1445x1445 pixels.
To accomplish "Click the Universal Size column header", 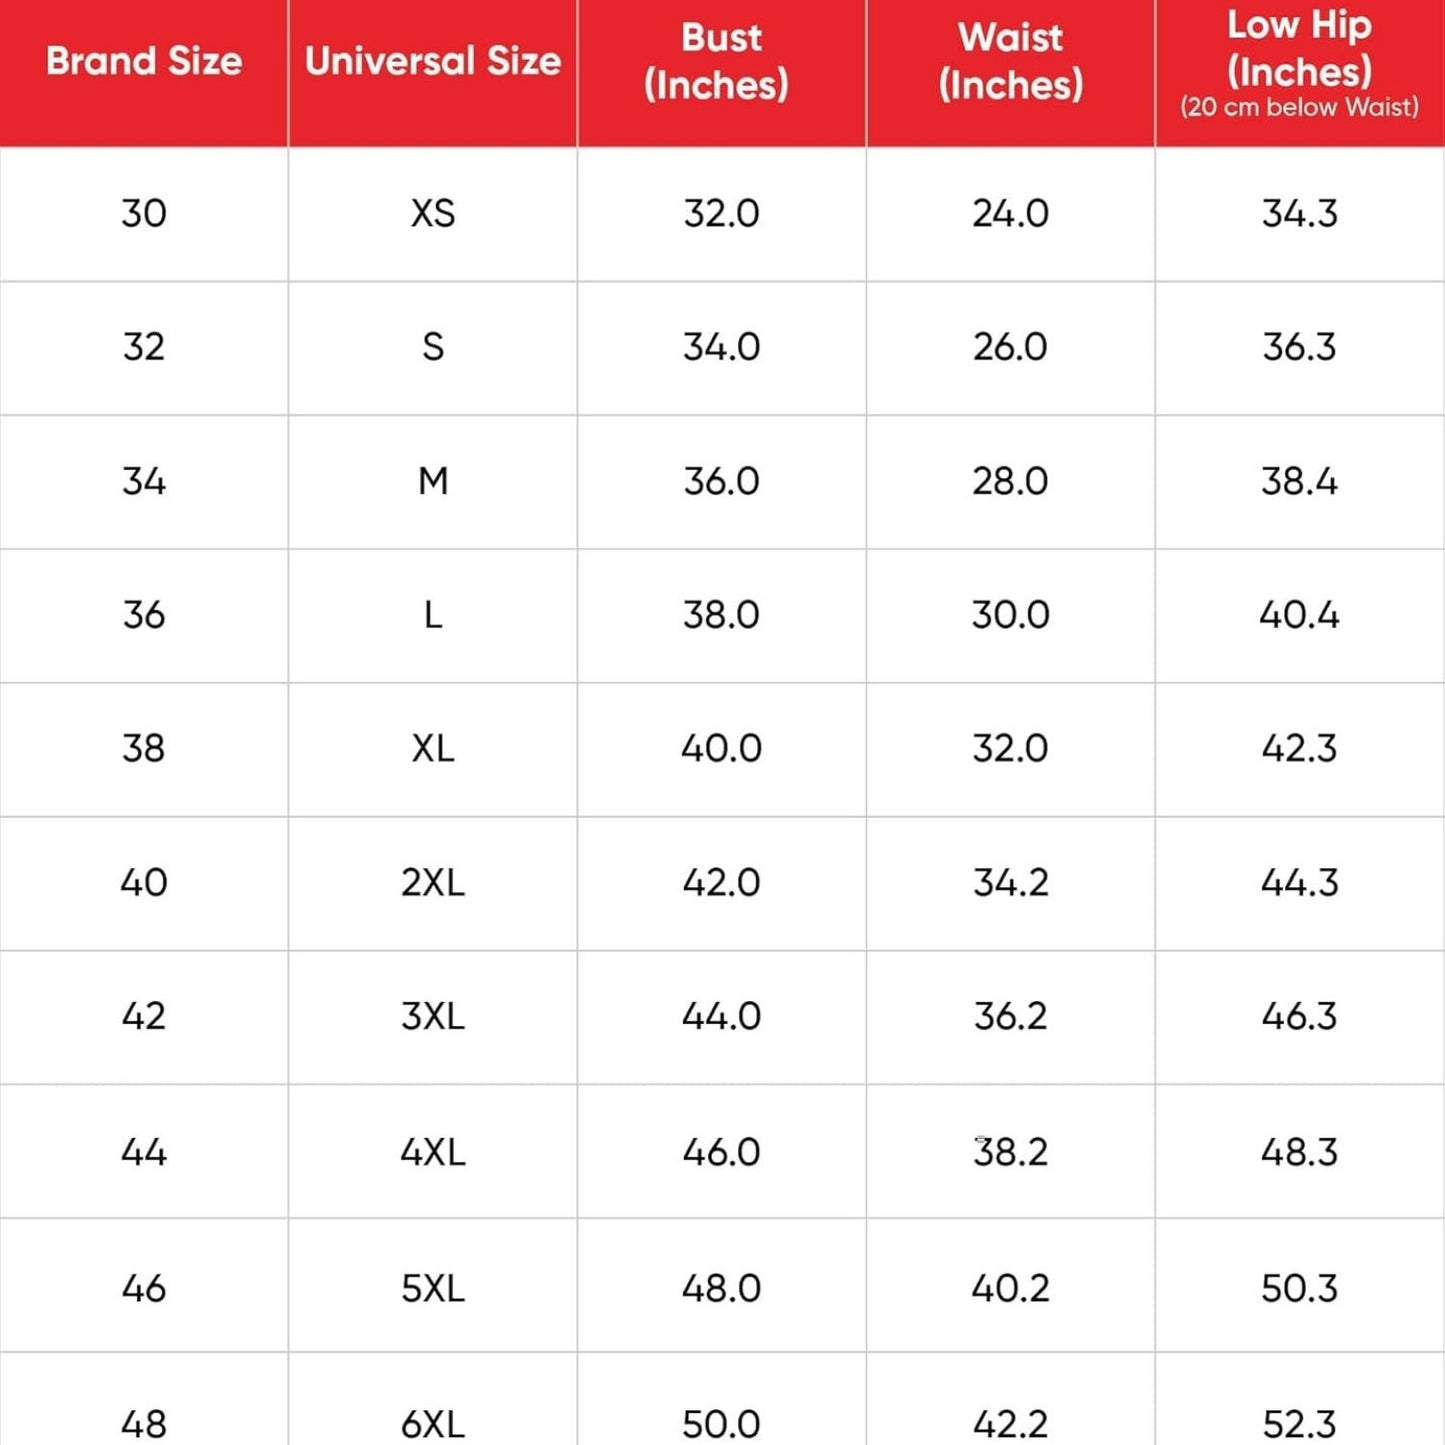I will (433, 61).
